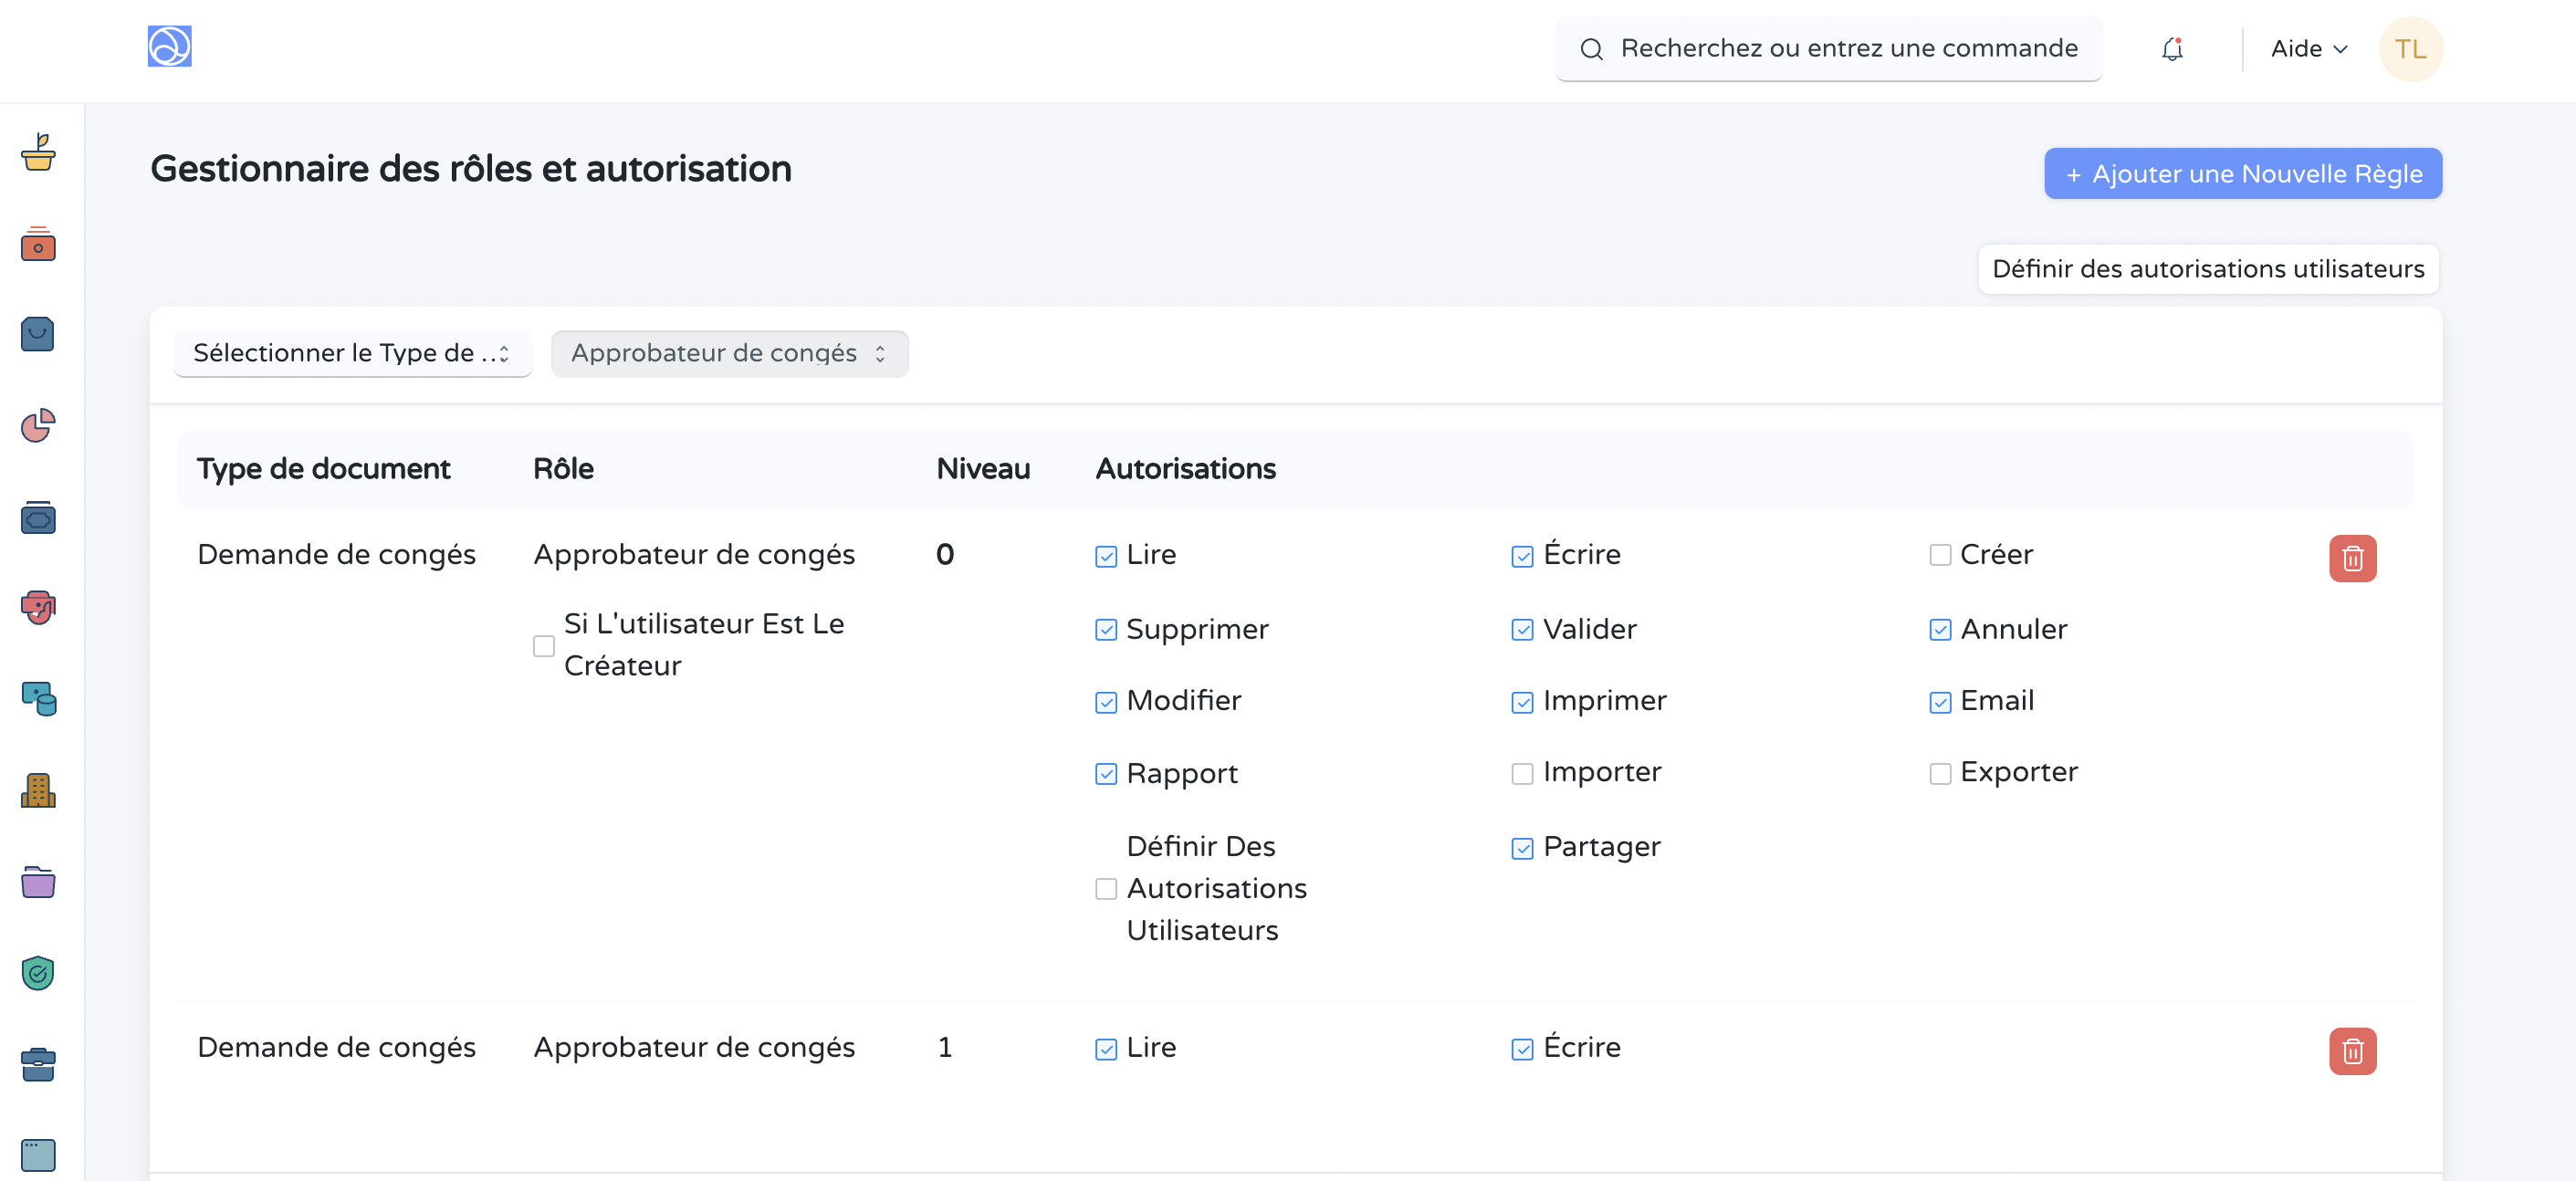Open the purple folder sidebar module
This screenshot has height=1181, width=2576.
click(x=38, y=882)
